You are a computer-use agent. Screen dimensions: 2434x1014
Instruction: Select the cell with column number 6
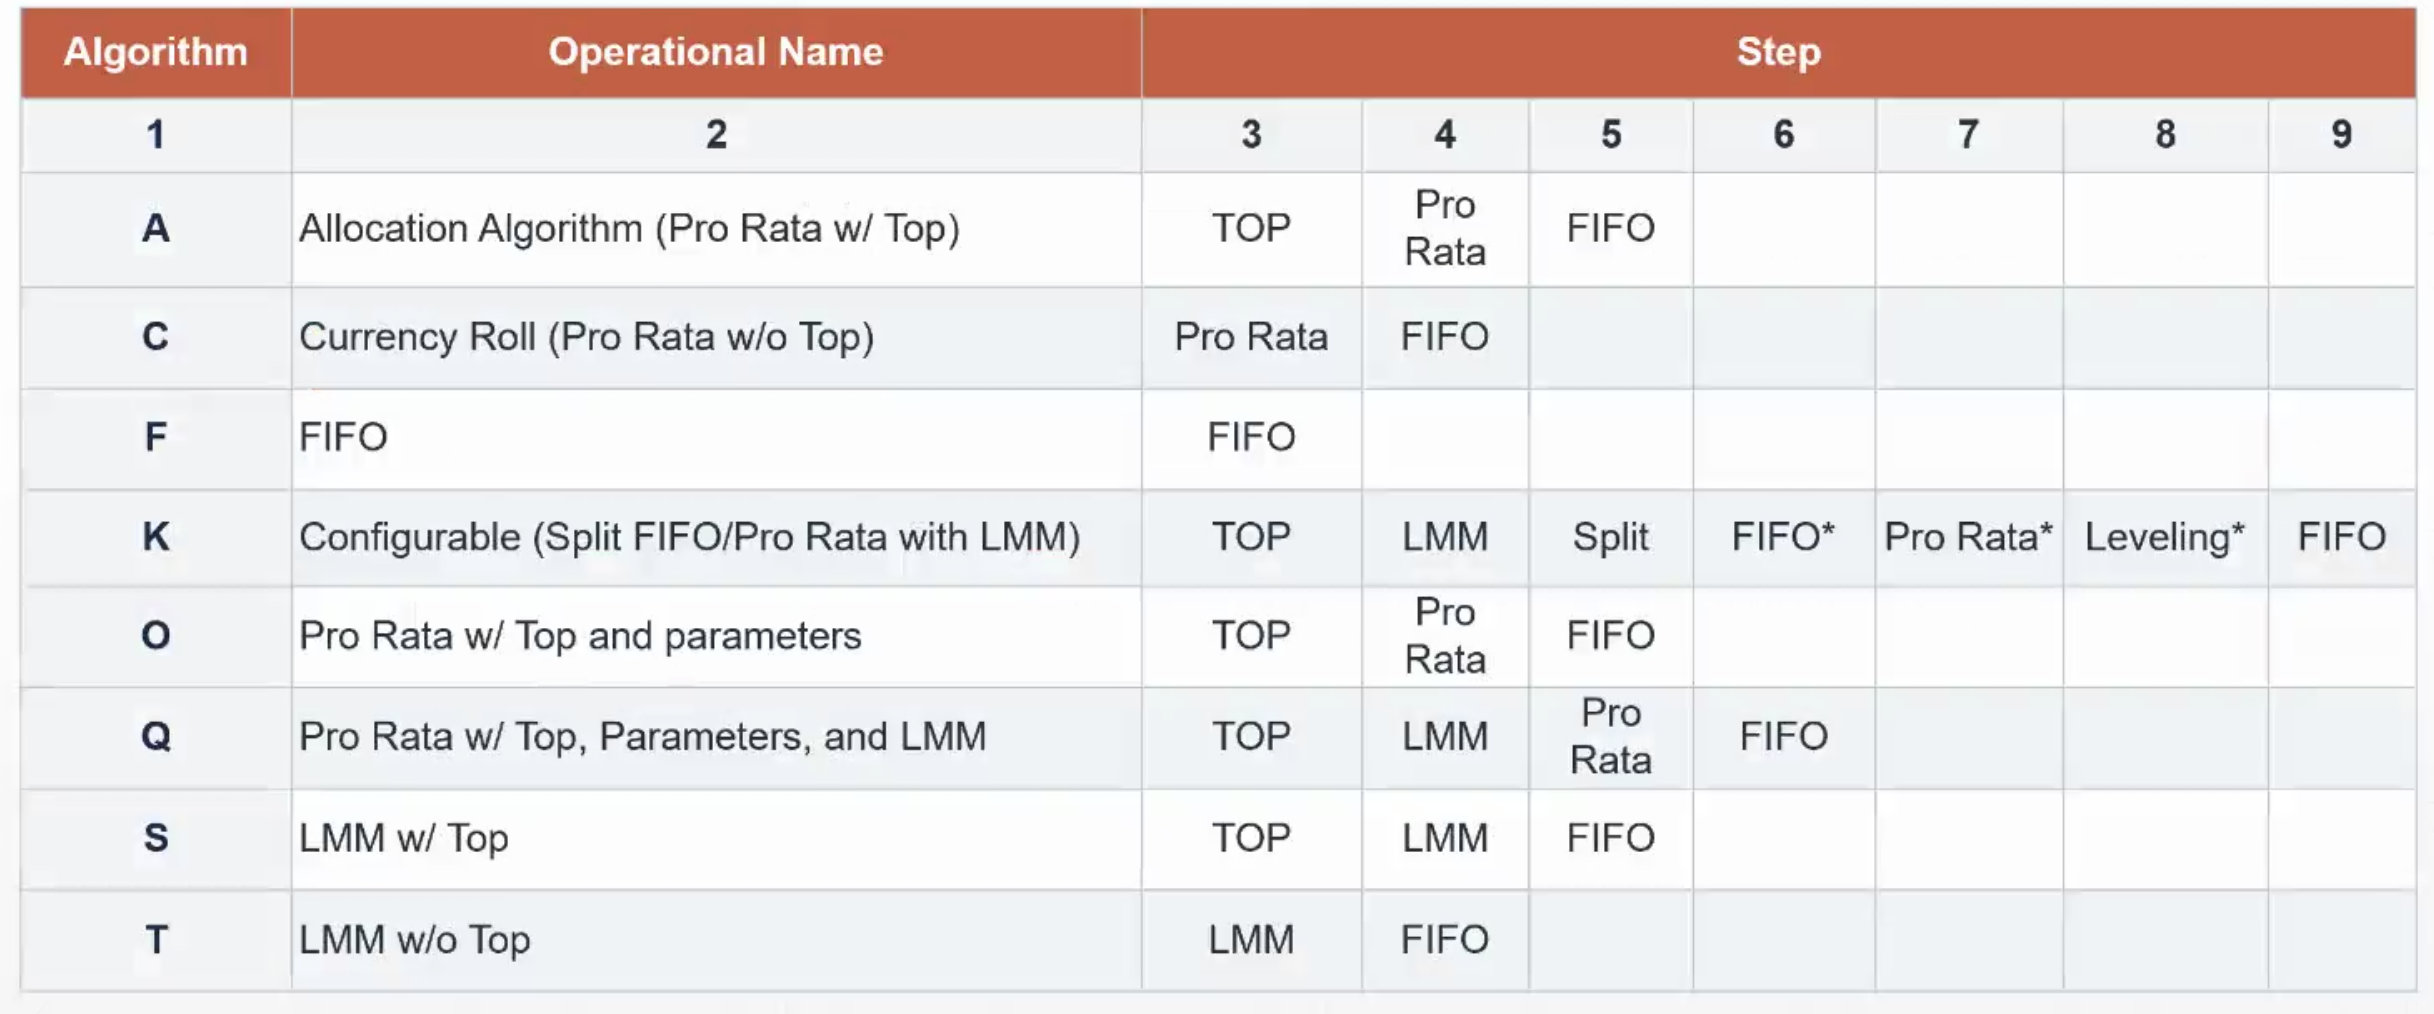pos(1783,135)
